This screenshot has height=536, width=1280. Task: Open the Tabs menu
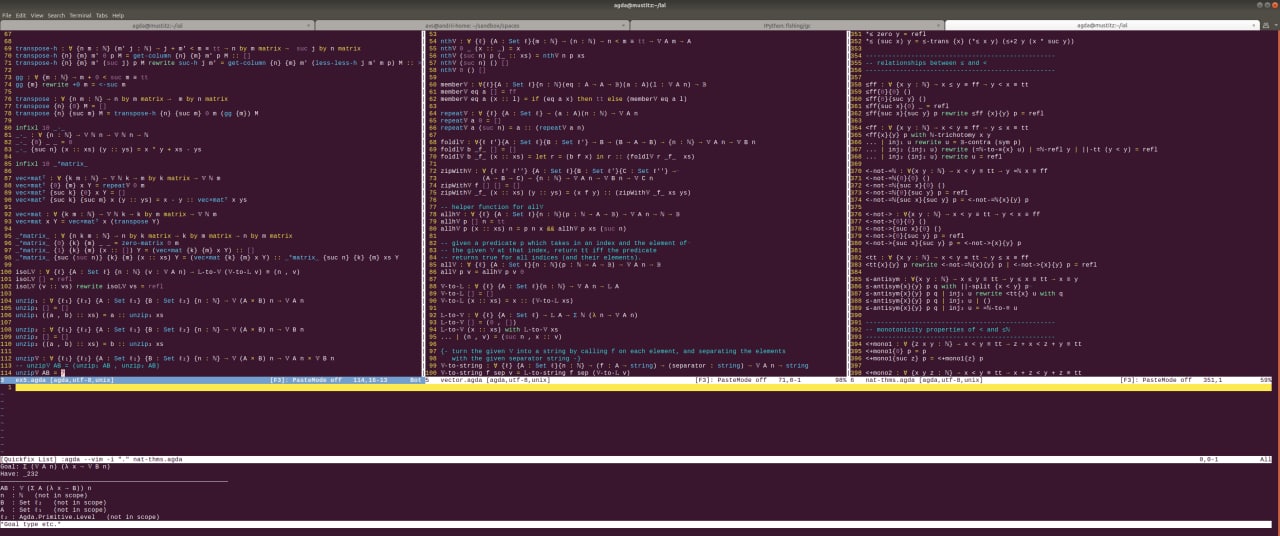tap(101, 16)
